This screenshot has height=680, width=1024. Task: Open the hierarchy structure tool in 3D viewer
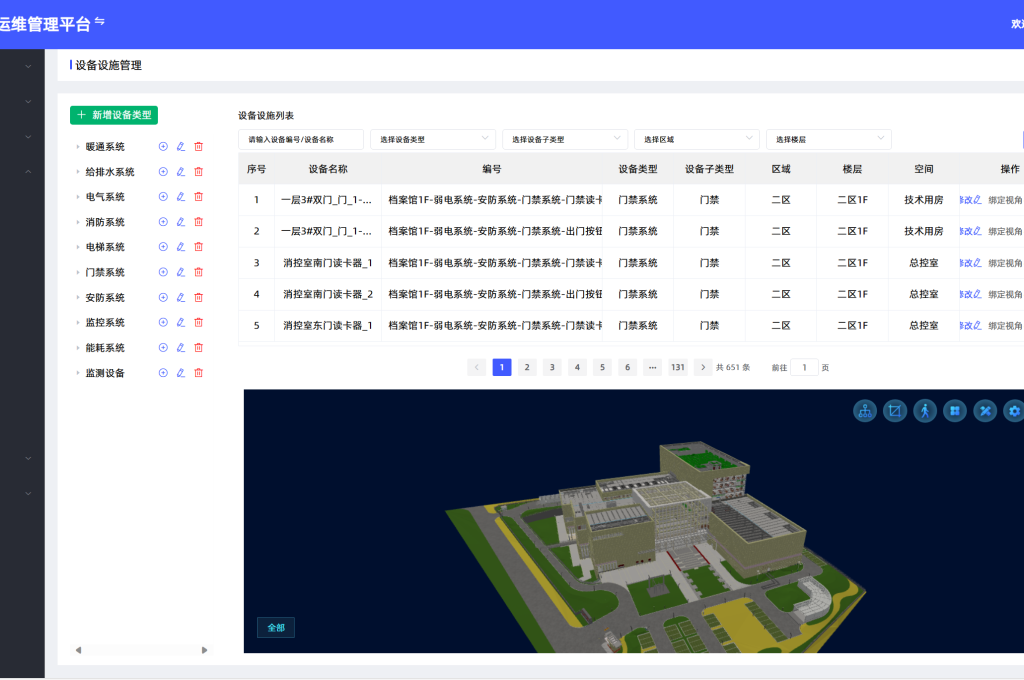point(865,411)
